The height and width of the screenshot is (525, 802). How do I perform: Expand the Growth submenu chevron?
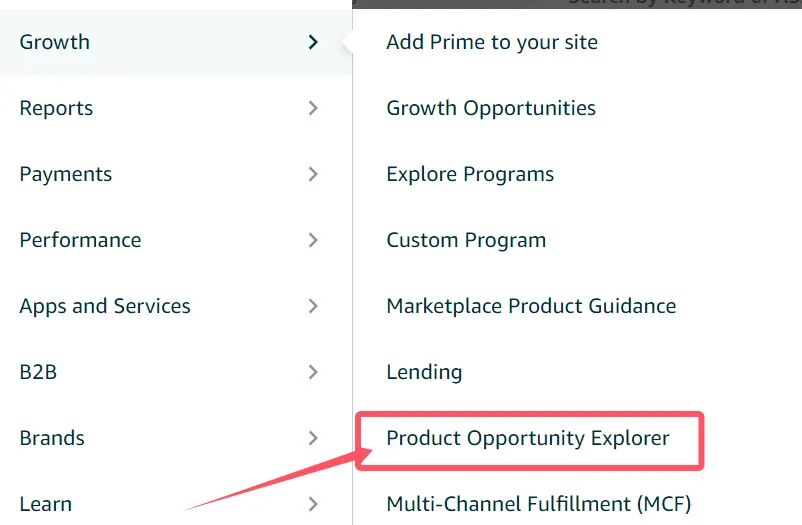click(x=313, y=42)
